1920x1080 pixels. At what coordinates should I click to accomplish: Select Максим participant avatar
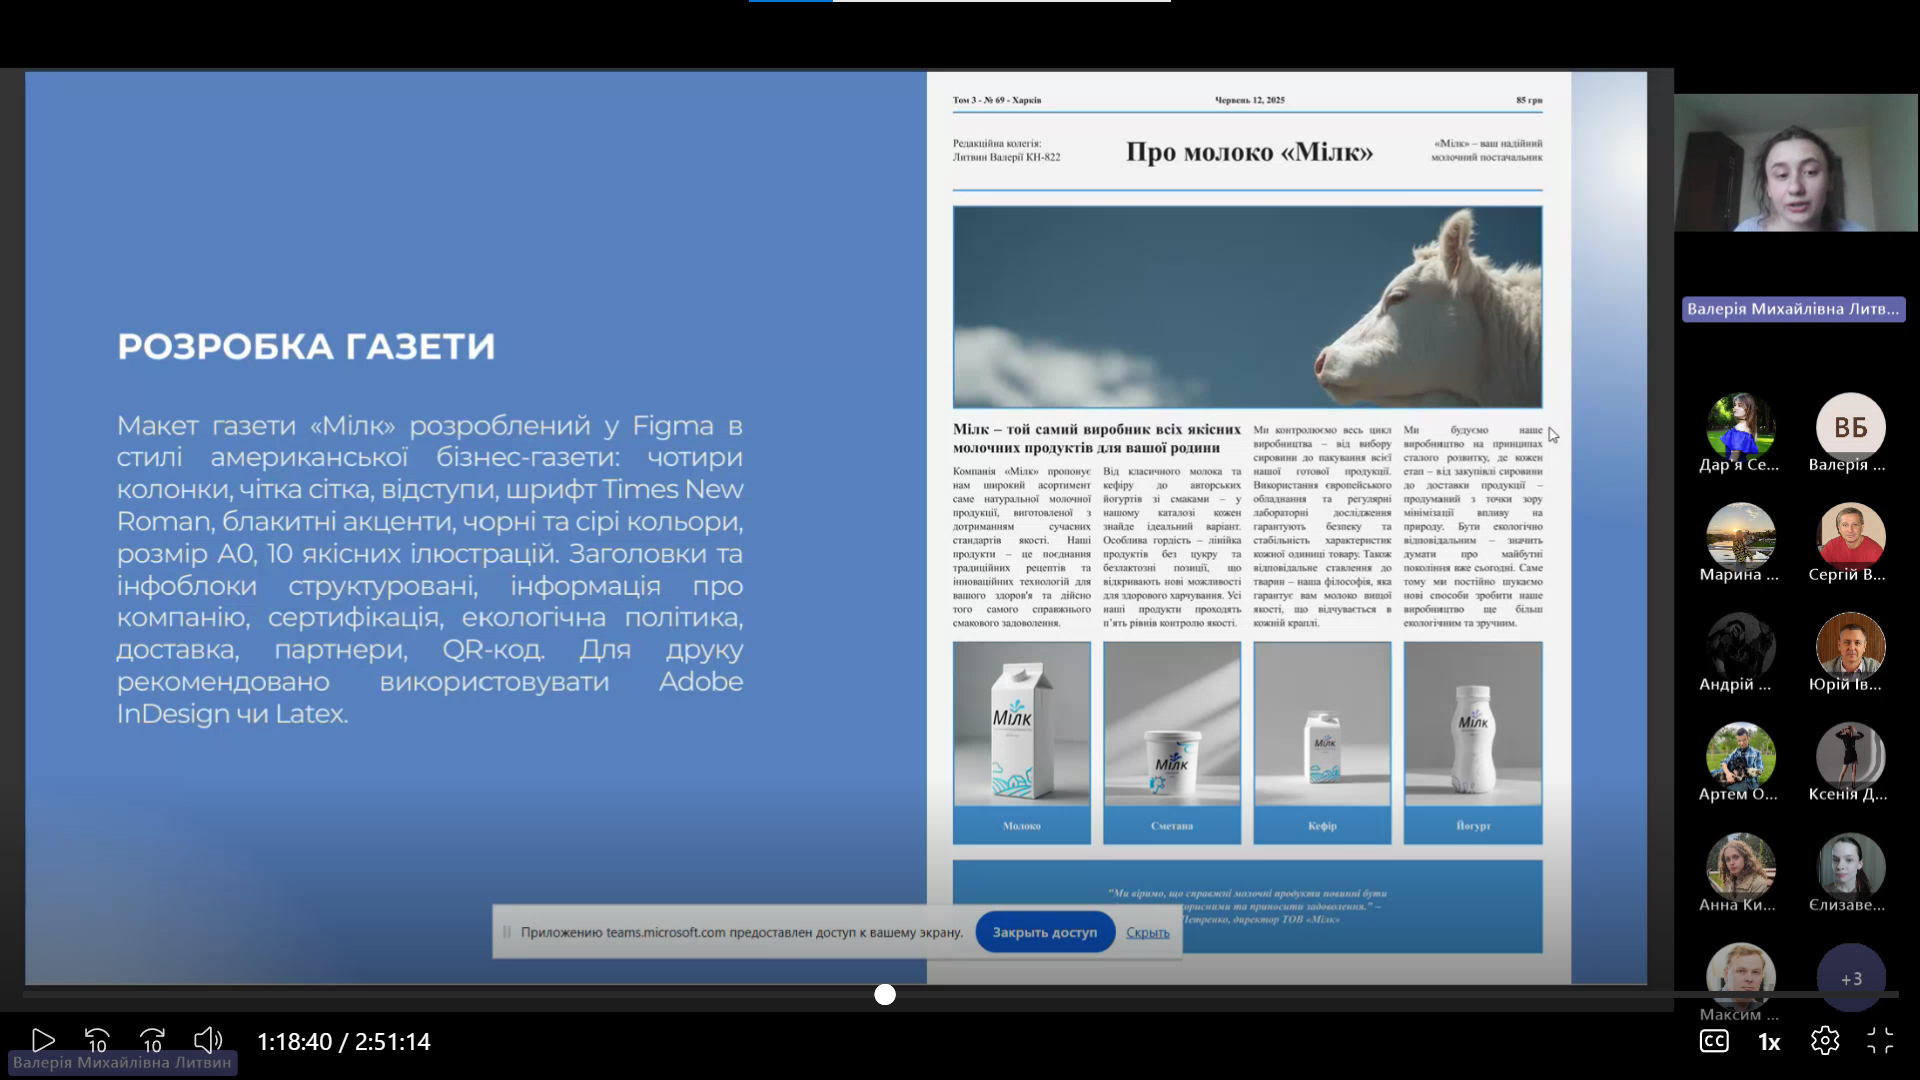[x=1740, y=975]
